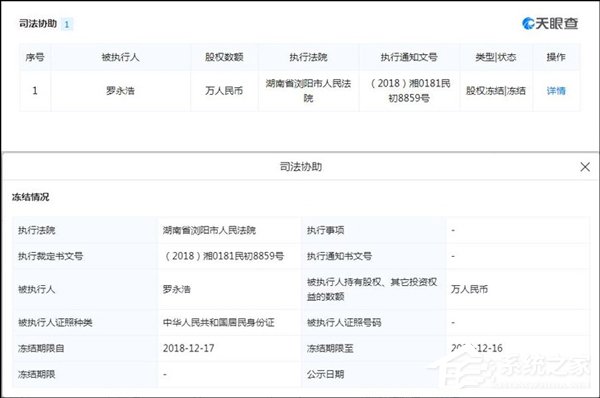Select the 类型|状态 column header

point(496,57)
